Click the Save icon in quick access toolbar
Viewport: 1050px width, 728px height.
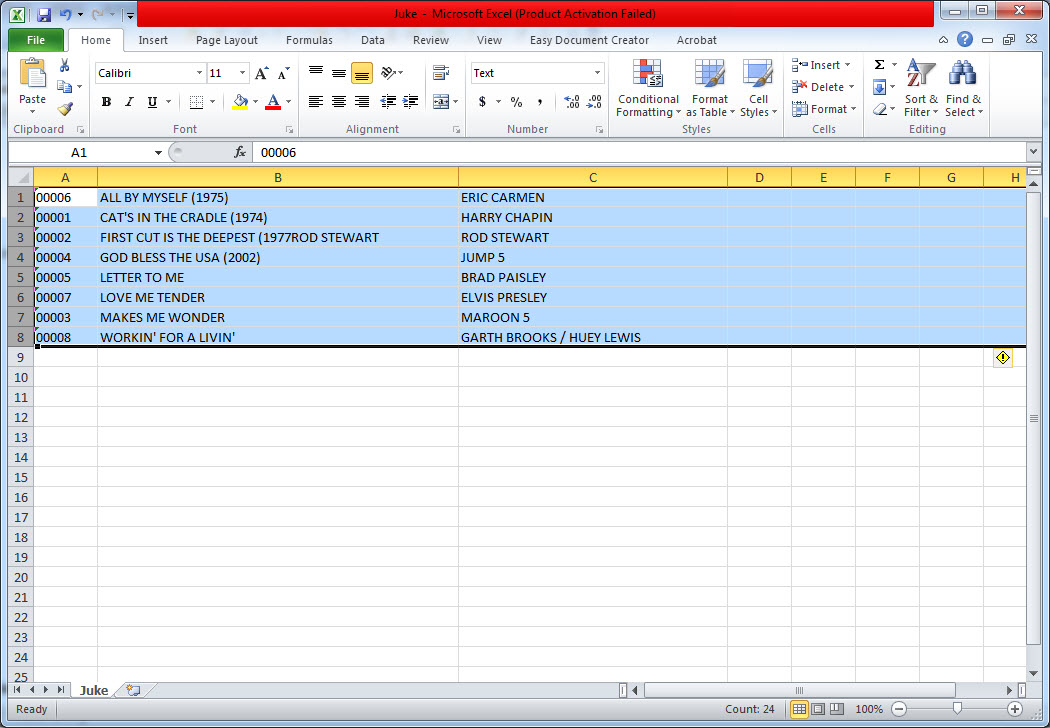(x=44, y=15)
